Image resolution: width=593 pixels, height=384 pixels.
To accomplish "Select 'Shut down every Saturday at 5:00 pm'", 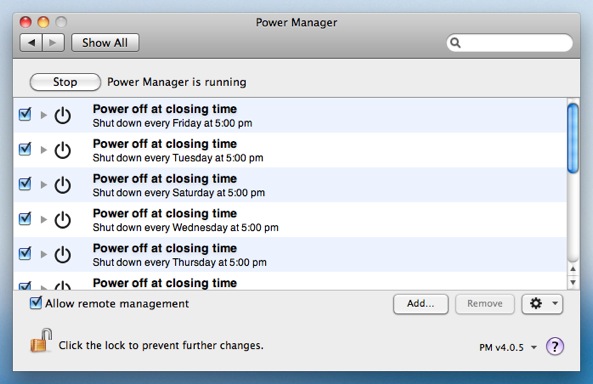I will pyautogui.click(x=179, y=193).
